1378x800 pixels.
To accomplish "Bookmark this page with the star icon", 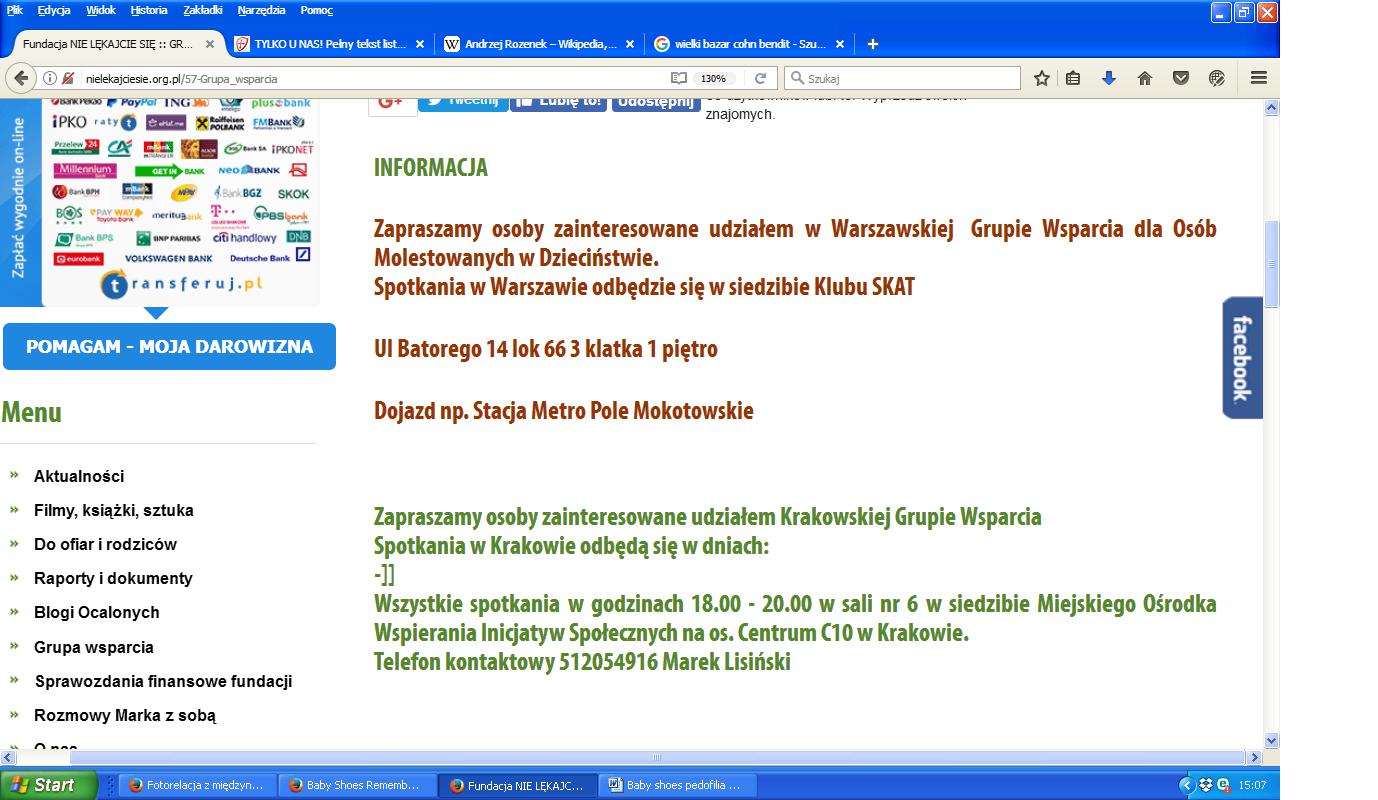I will tap(1042, 78).
